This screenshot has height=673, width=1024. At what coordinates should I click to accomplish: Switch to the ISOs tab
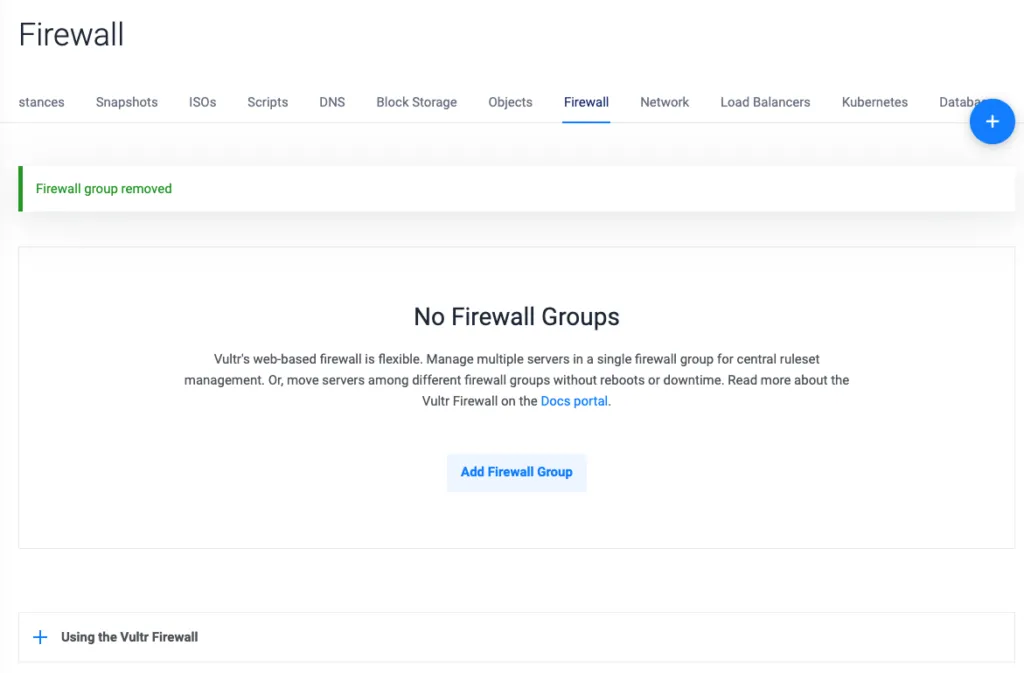[202, 102]
